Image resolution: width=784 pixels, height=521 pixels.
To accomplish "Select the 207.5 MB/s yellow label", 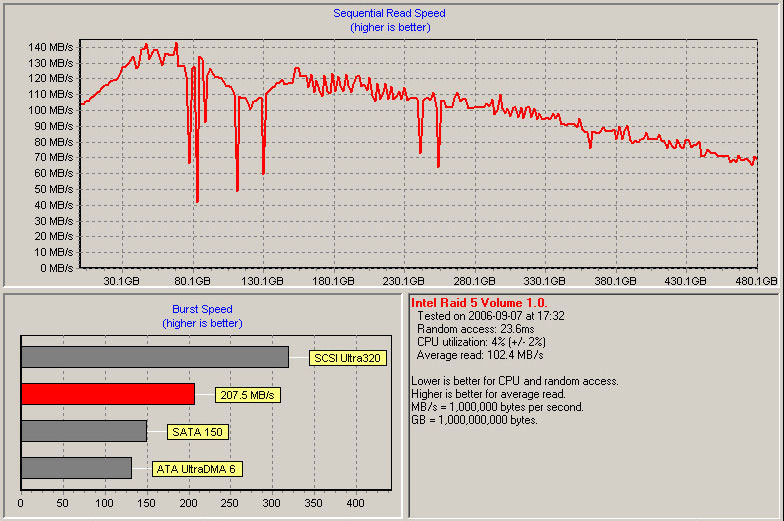I will click(x=247, y=395).
